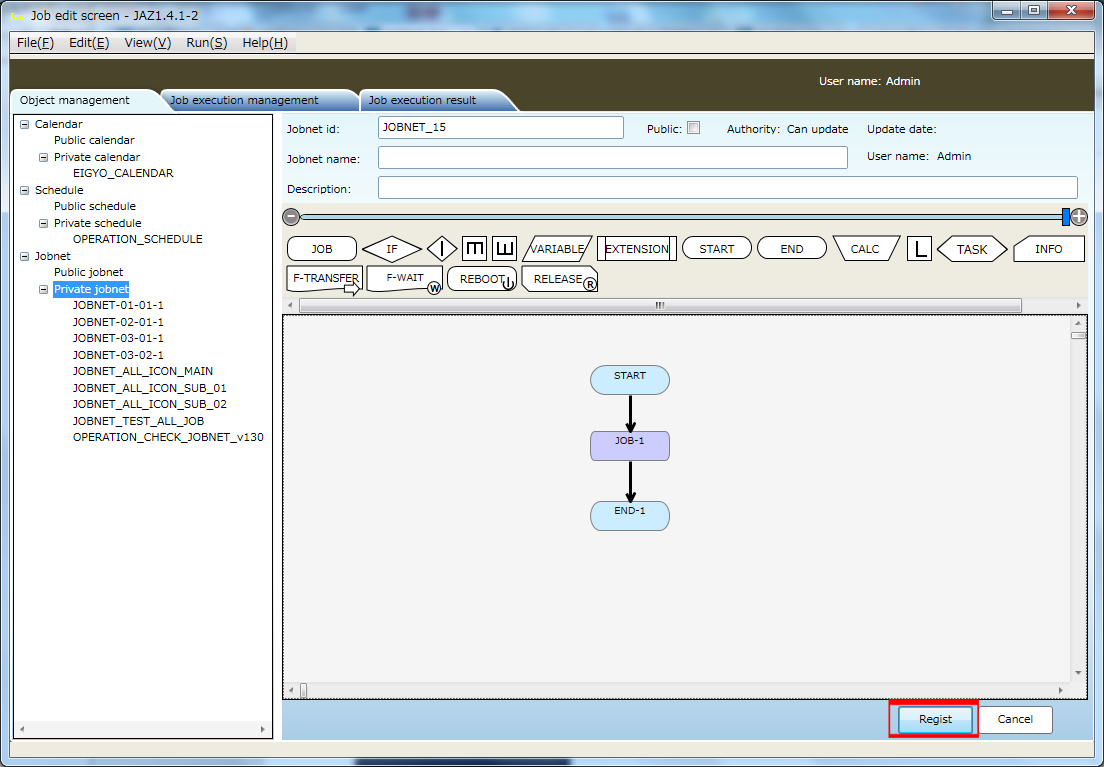The height and width of the screenshot is (767, 1104).
Task: Collapse the Jobnet tree node
Action: coord(25,256)
